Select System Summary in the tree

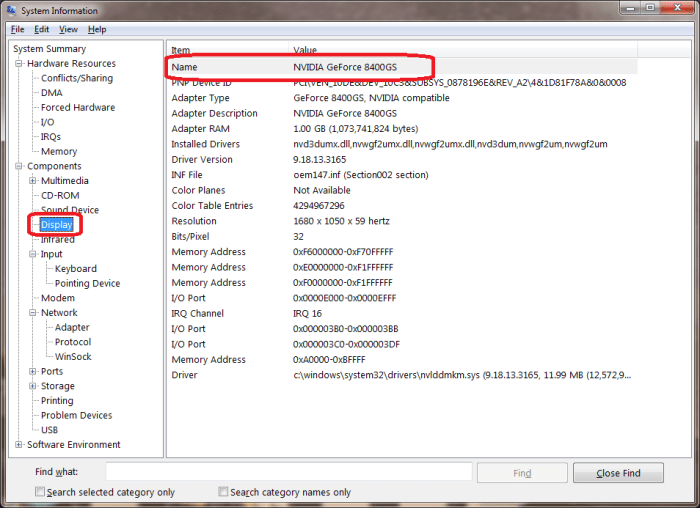(50, 49)
